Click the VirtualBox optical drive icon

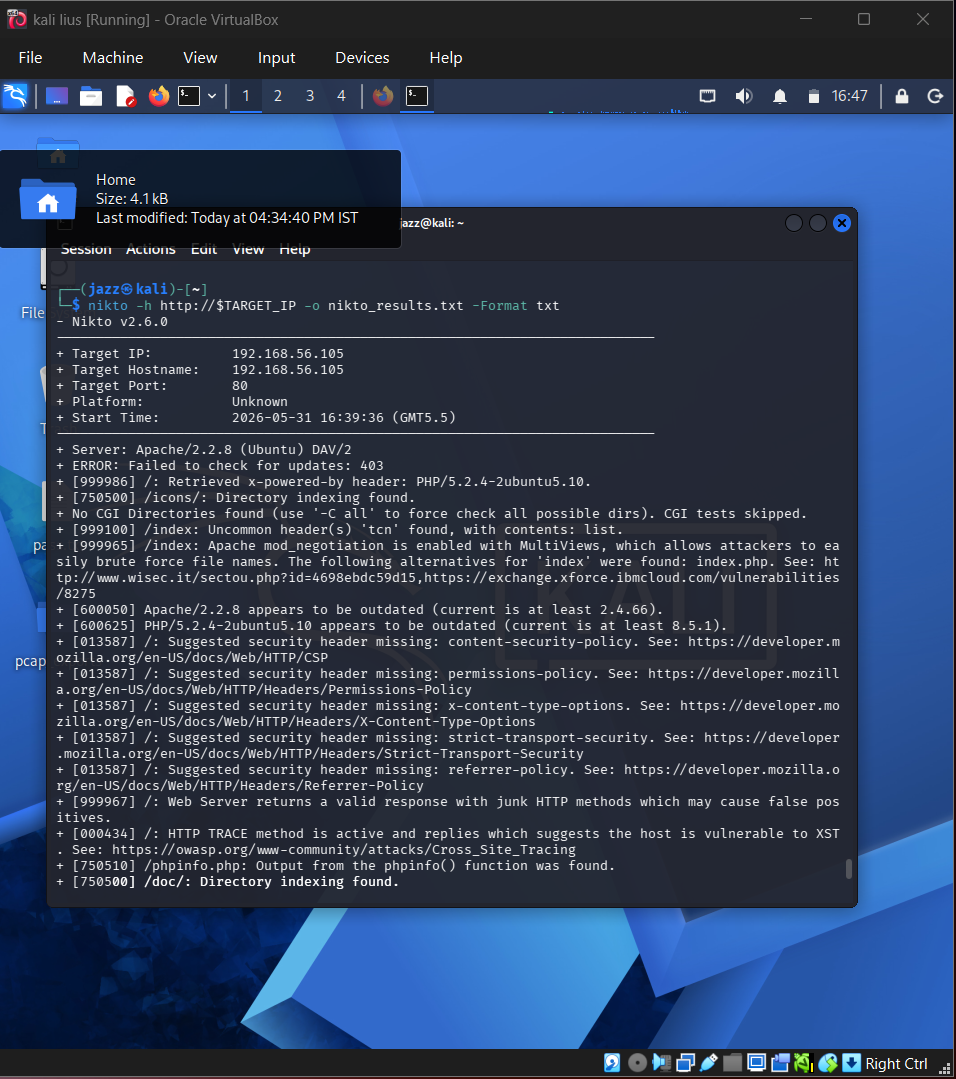[x=638, y=1063]
